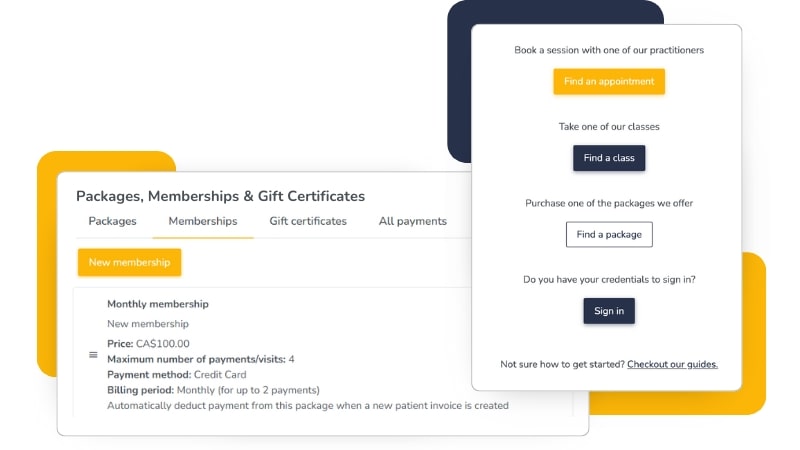Switch to the Packages tab
800x450 pixels.
point(112,221)
